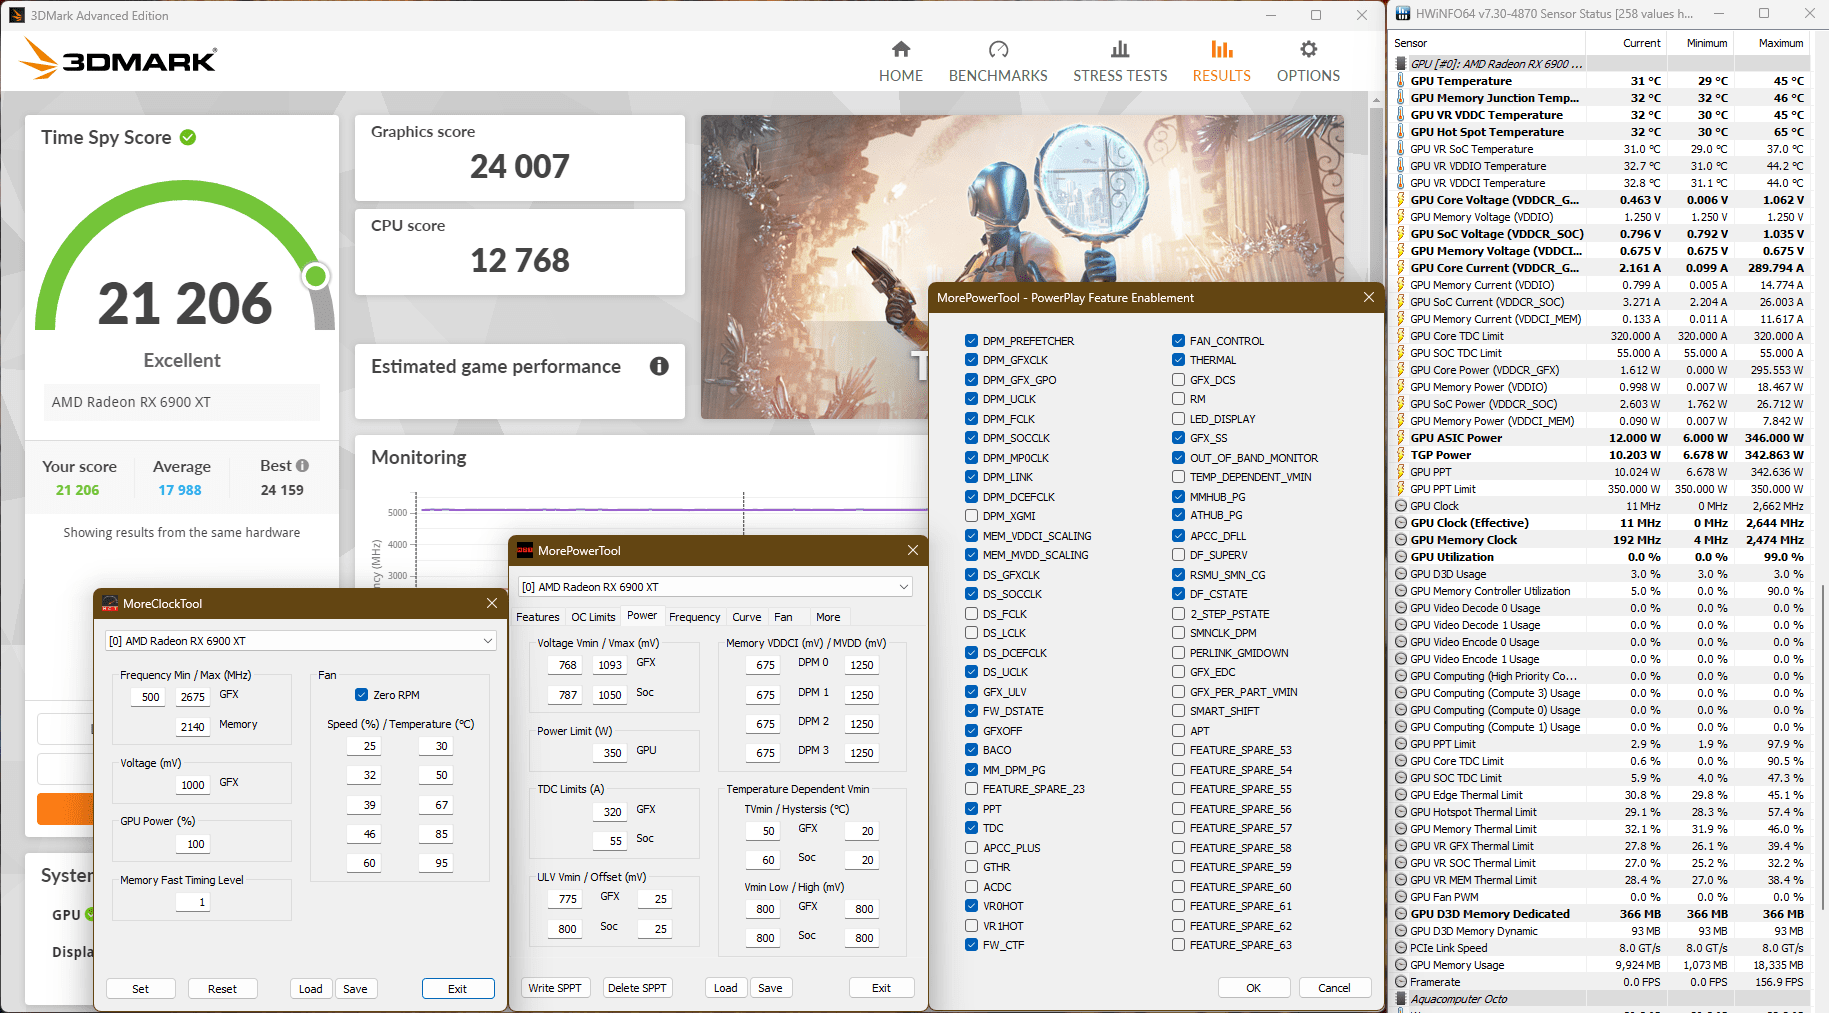Click the Write SPPT button
The width and height of the screenshot is (1829, 1013).
[x=555, y=988]
